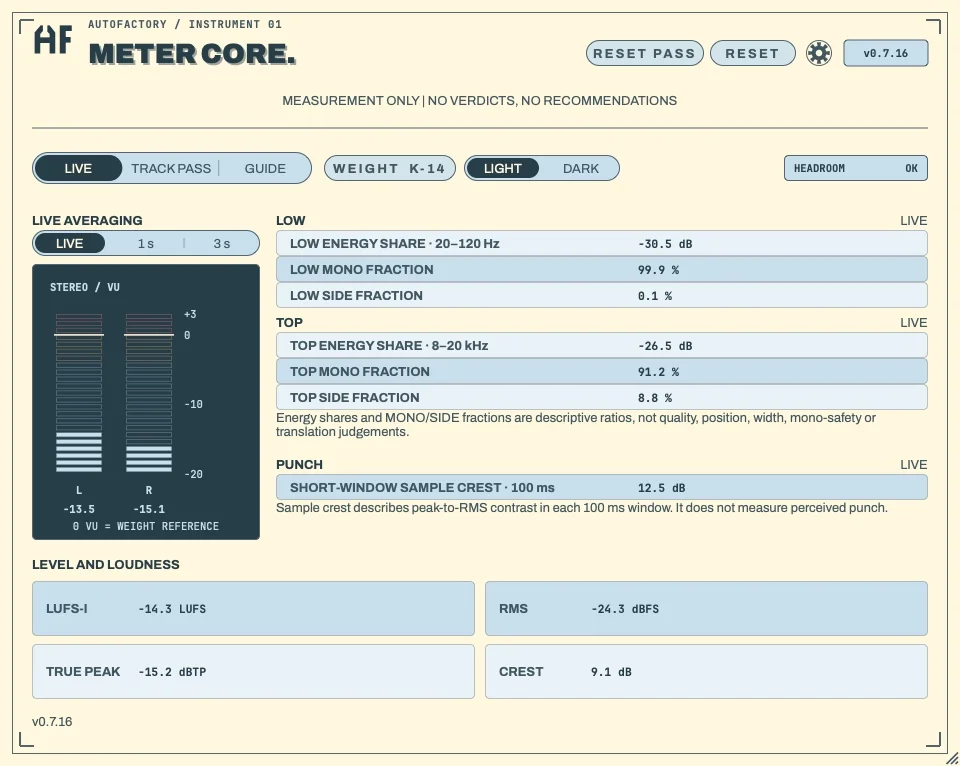Click the -30.5 dB low energy value
This screenshot has height=766, width=960.
click(x=665, y=244)
